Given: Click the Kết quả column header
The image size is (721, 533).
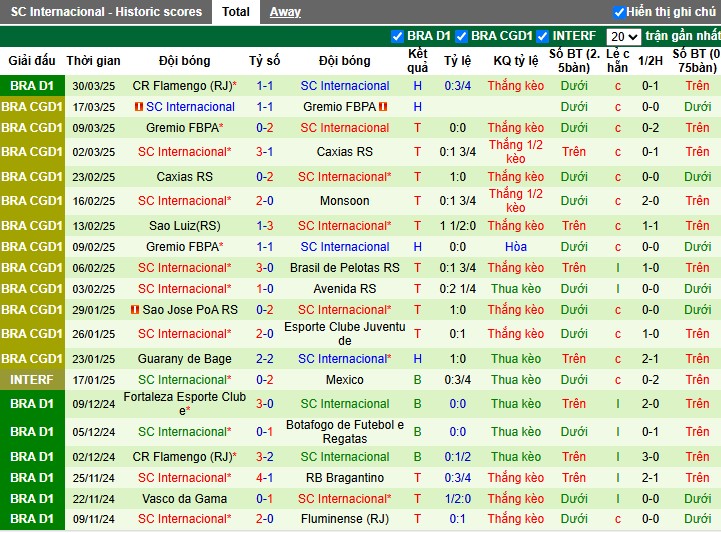Looking at the screenshot, I should (x=418, y=61).
